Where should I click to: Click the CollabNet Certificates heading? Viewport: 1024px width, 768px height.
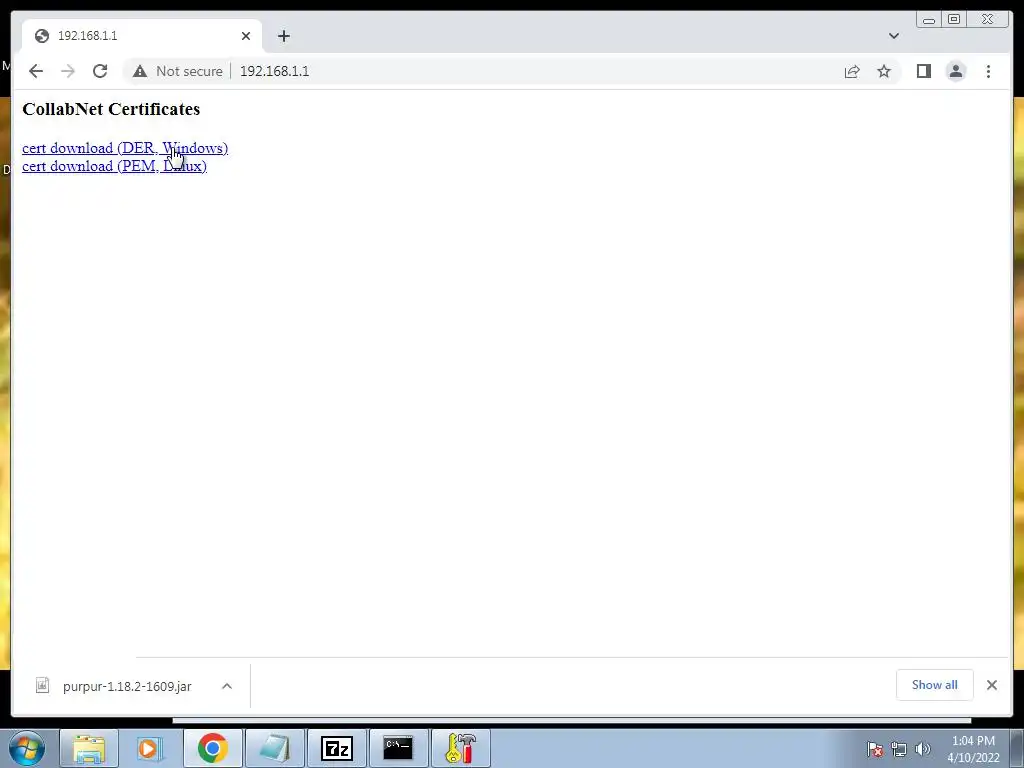111,109
